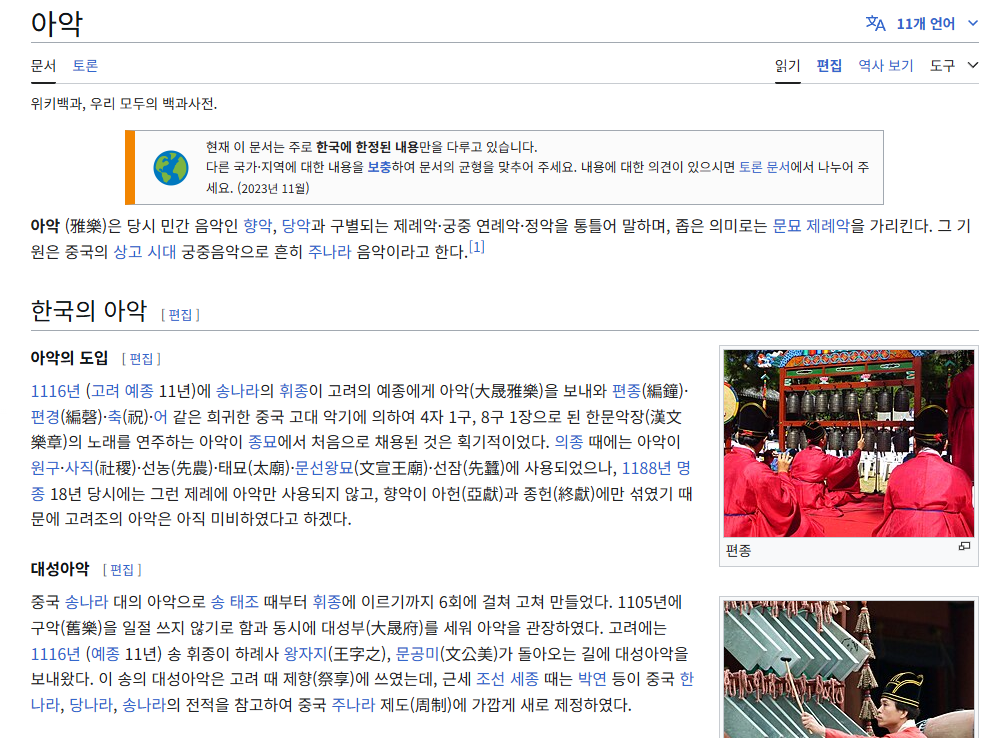
Task: Open the 편종 bells photo thumbnail
Action: (848, 443)
